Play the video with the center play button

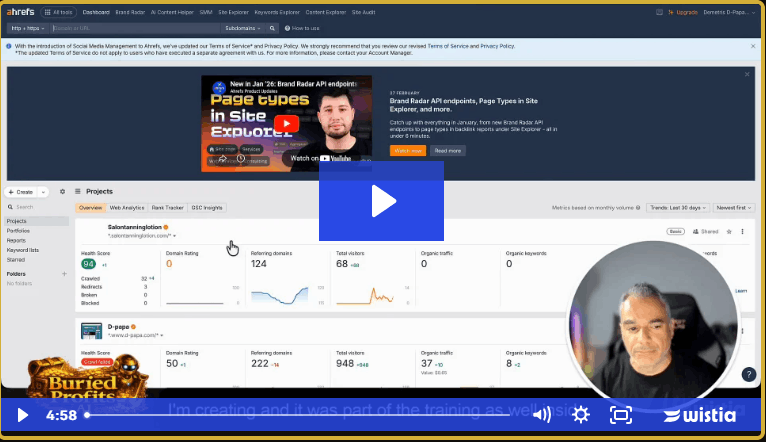pos(383,200)
